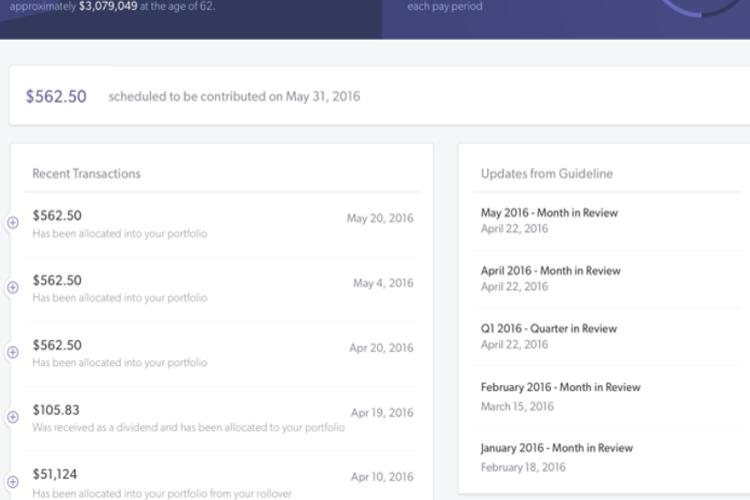This screenshot has width=750, height=500.
Task: Expand the May 4, 2016 transaction plus icon
Action: 13,288
